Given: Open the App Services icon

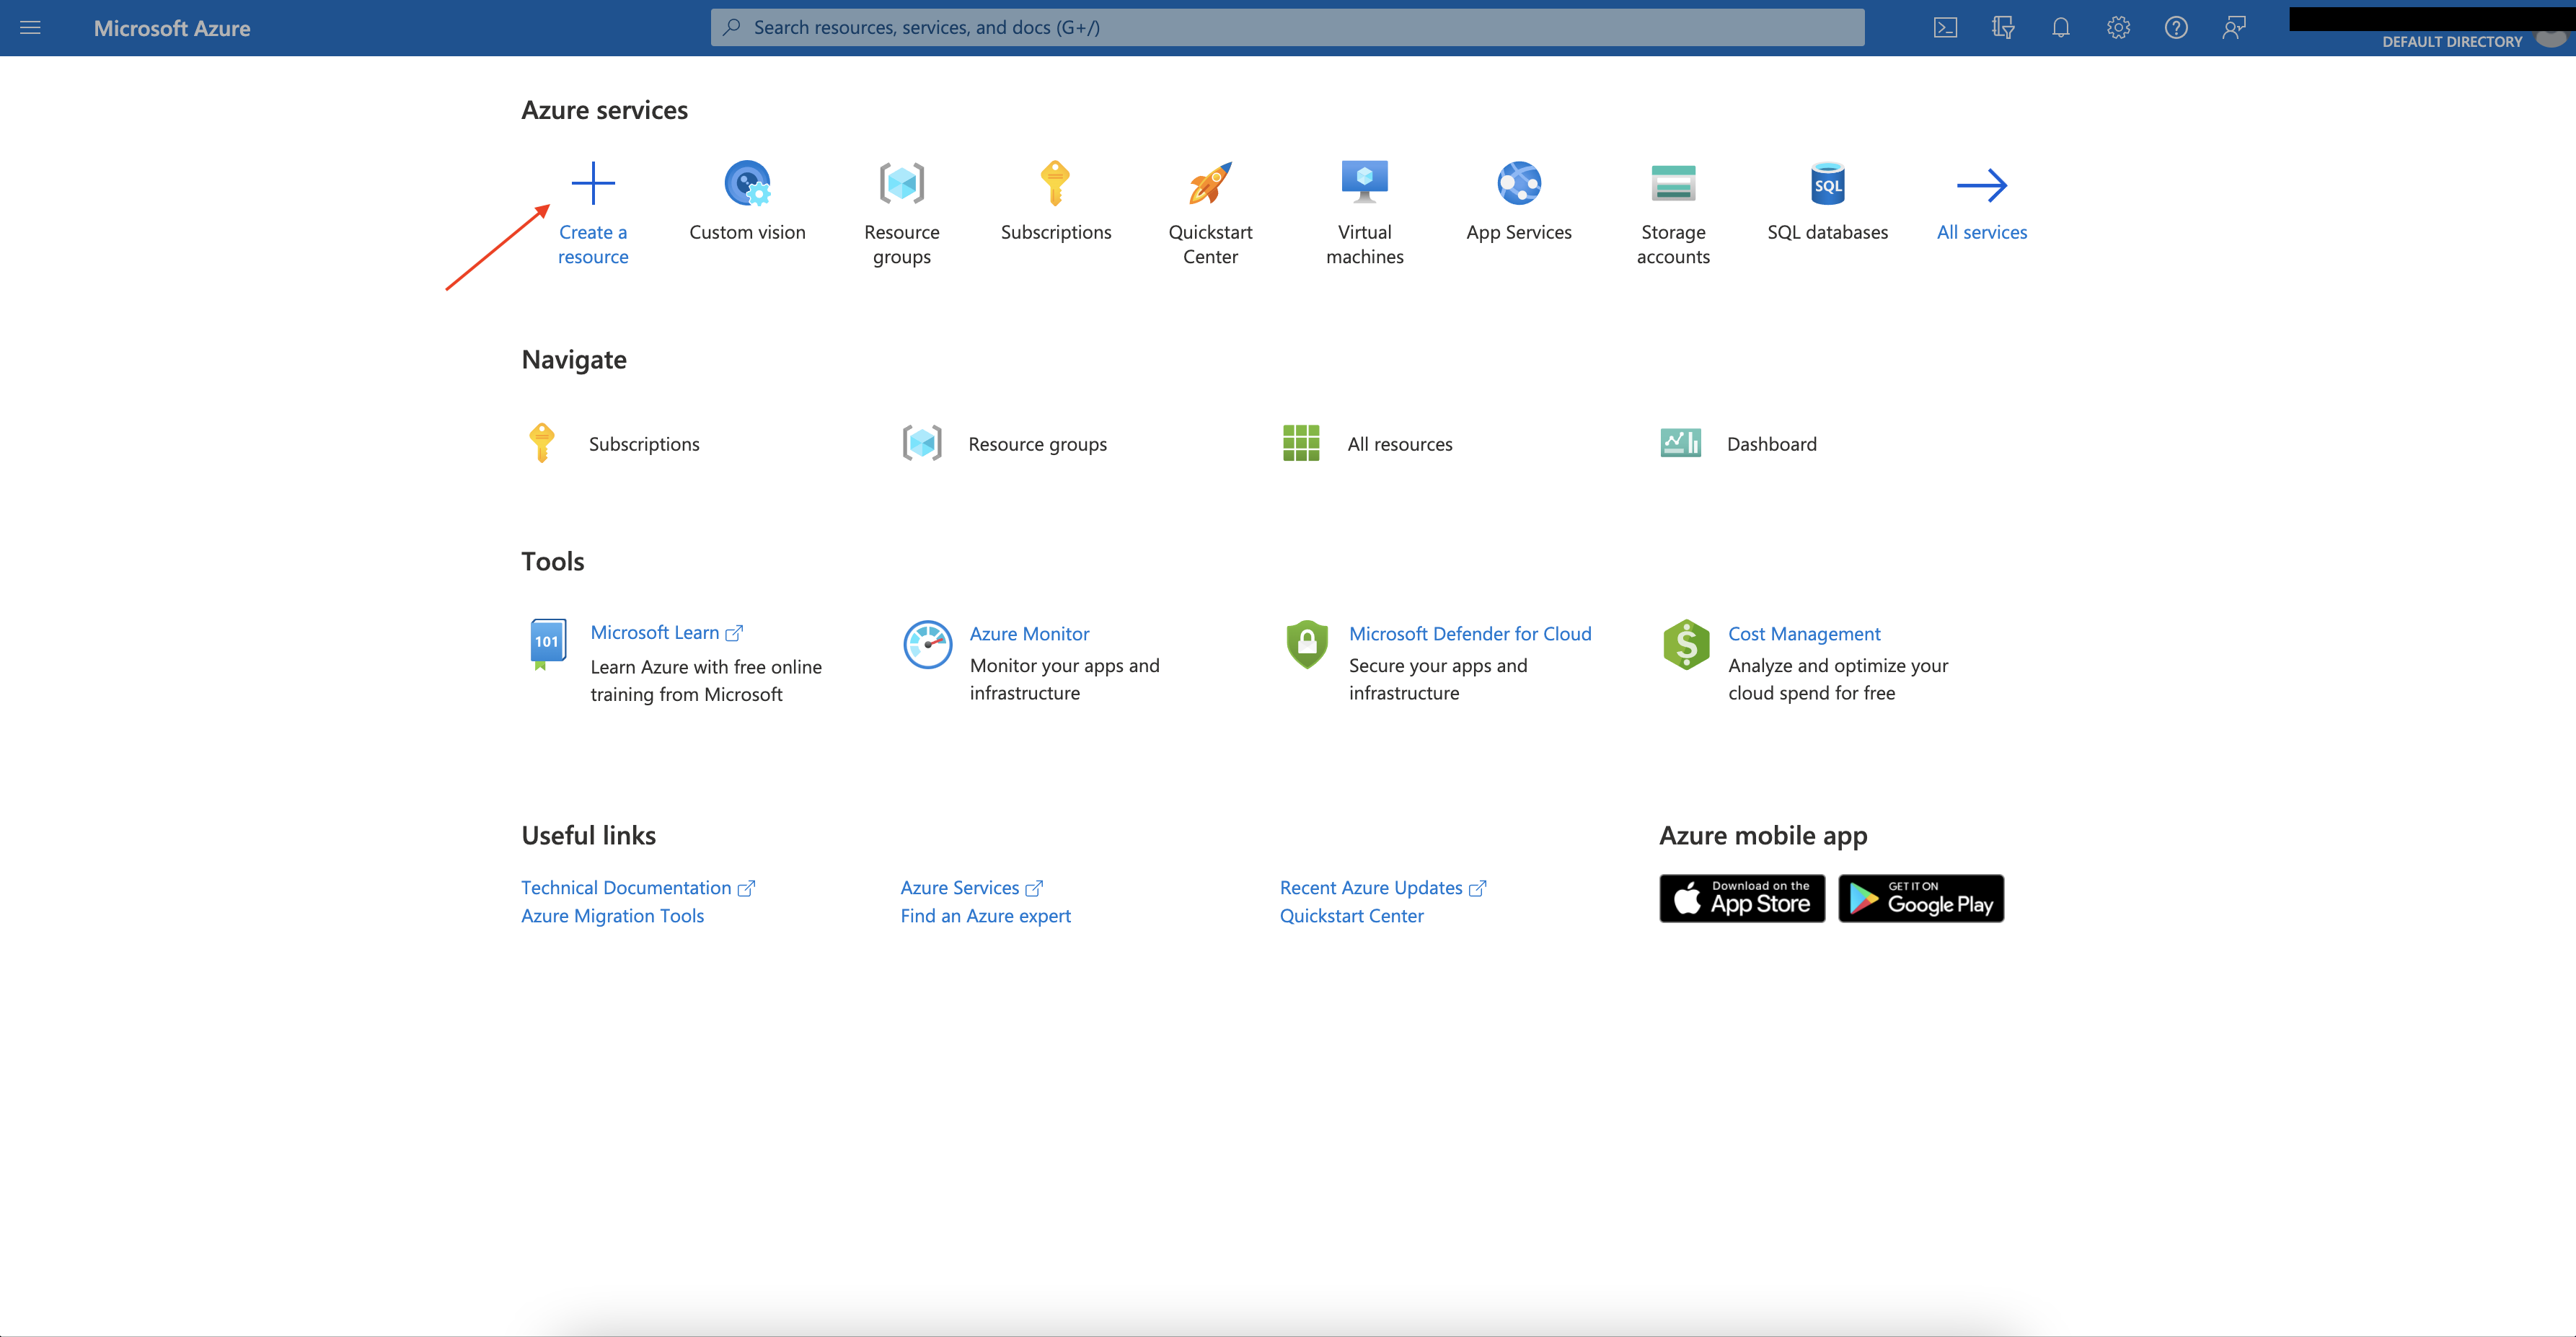Looking at the screenshot, I should [1519, 183].
